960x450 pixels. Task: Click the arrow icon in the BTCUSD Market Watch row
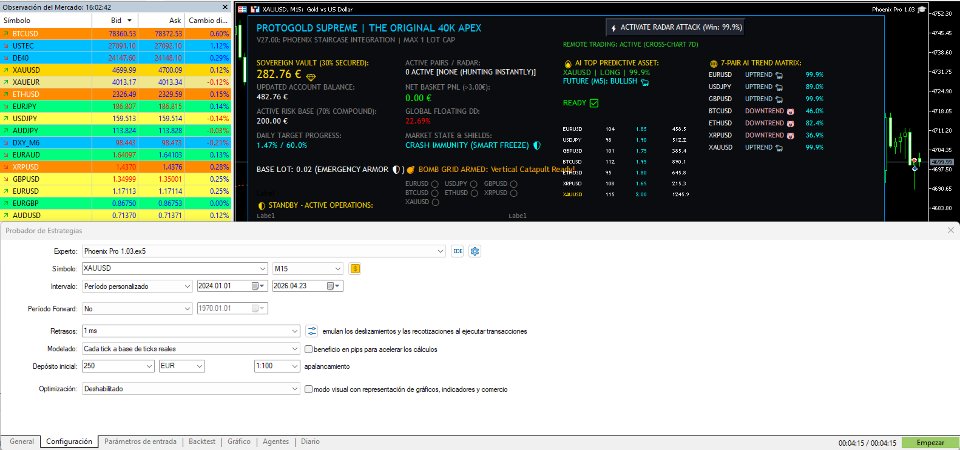click(6, 33)
